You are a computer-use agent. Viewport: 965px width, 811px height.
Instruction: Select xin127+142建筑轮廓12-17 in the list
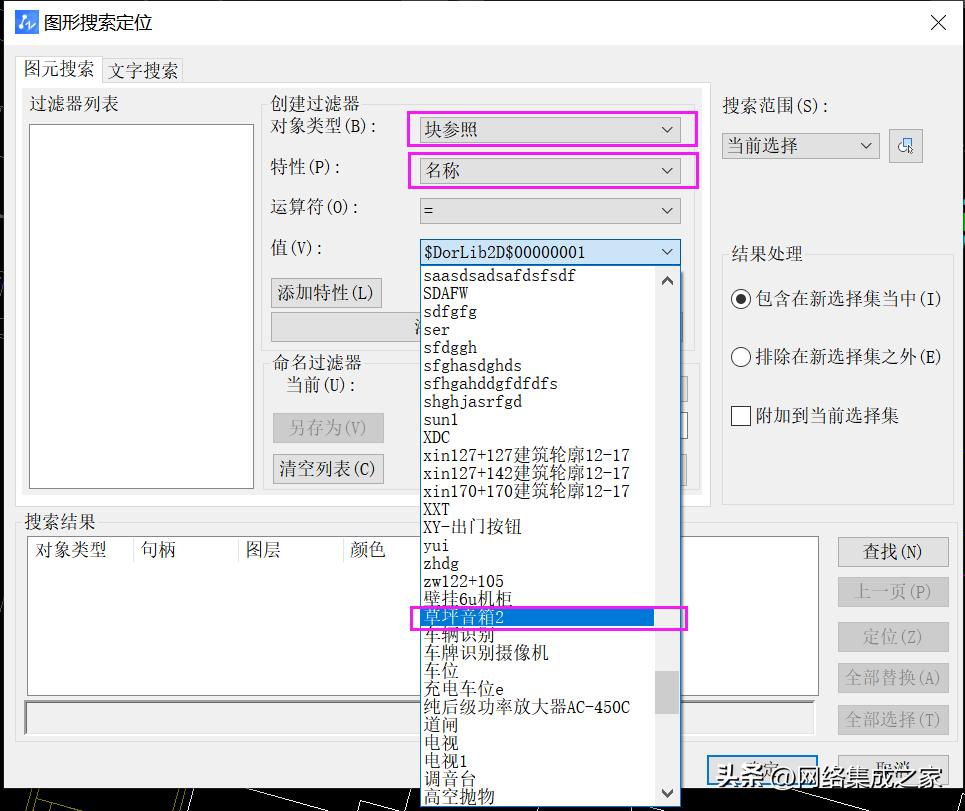[x=539, y=473]
